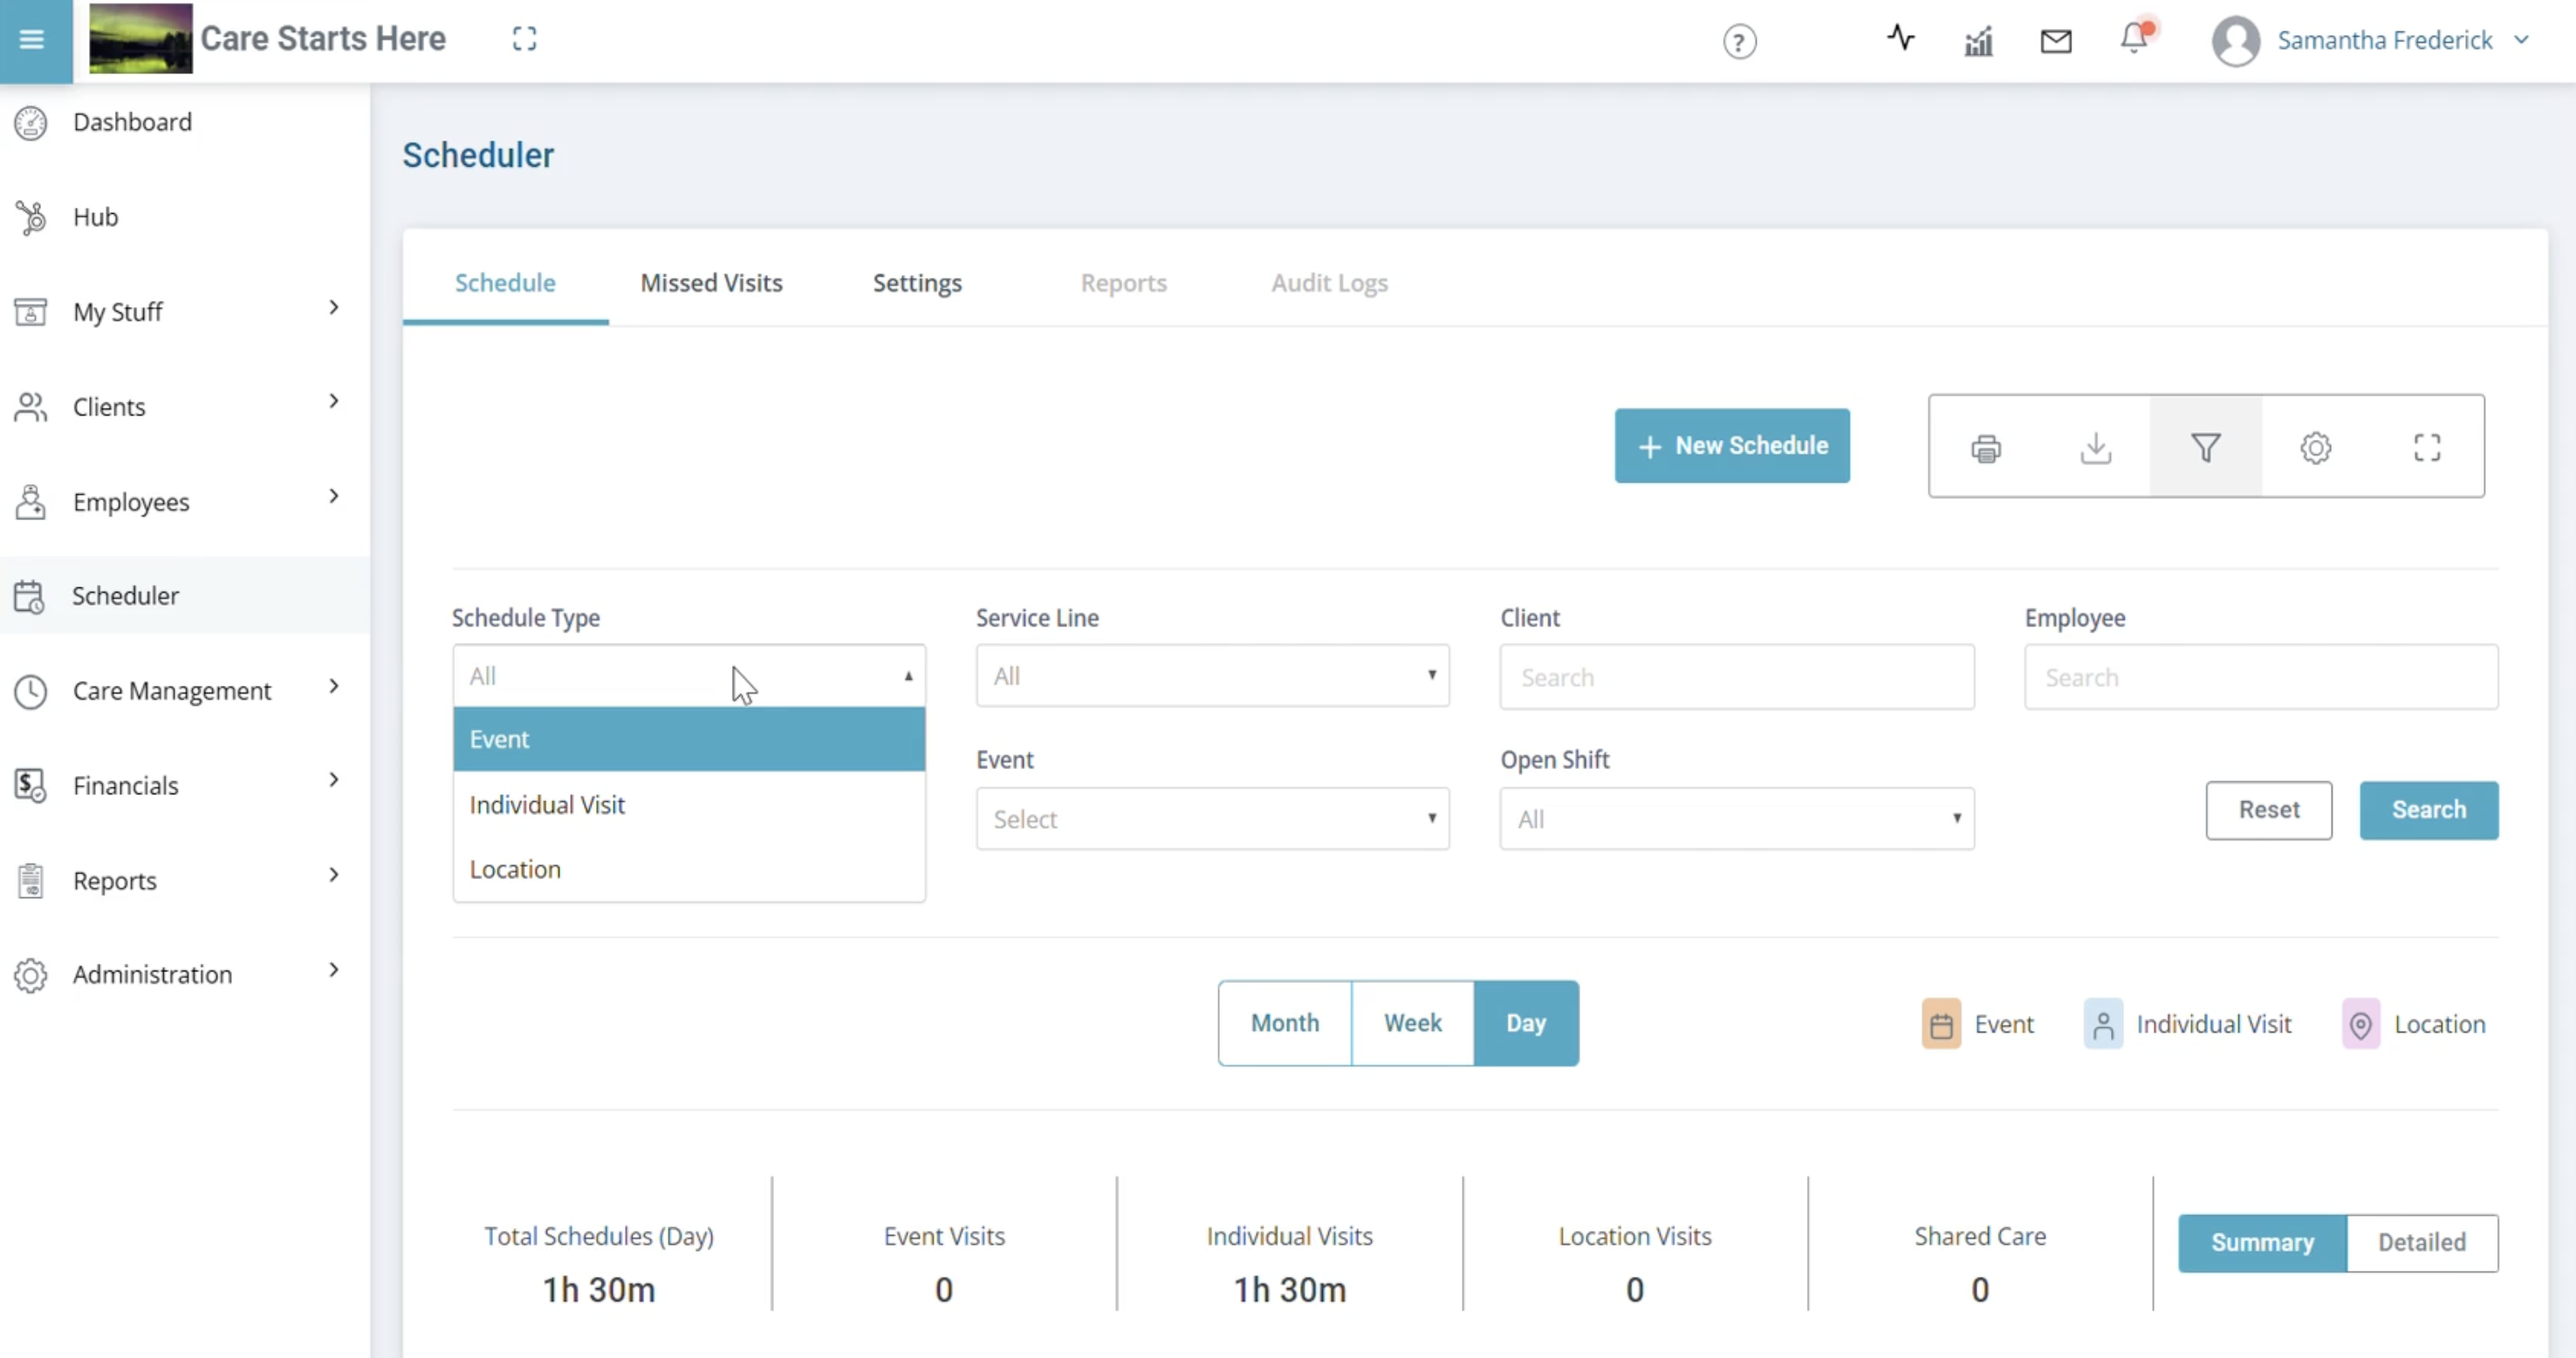Click the hamburger menu icon

click(32, 40)
